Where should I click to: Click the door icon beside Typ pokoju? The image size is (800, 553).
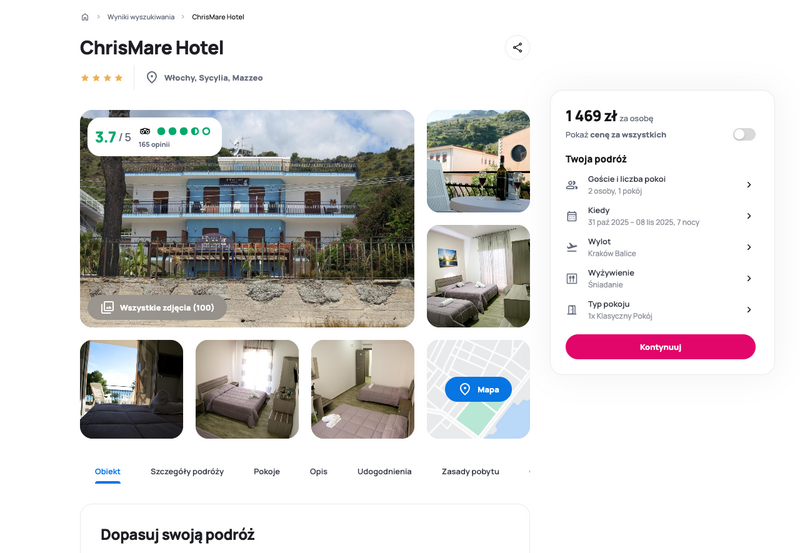[572, 310]
